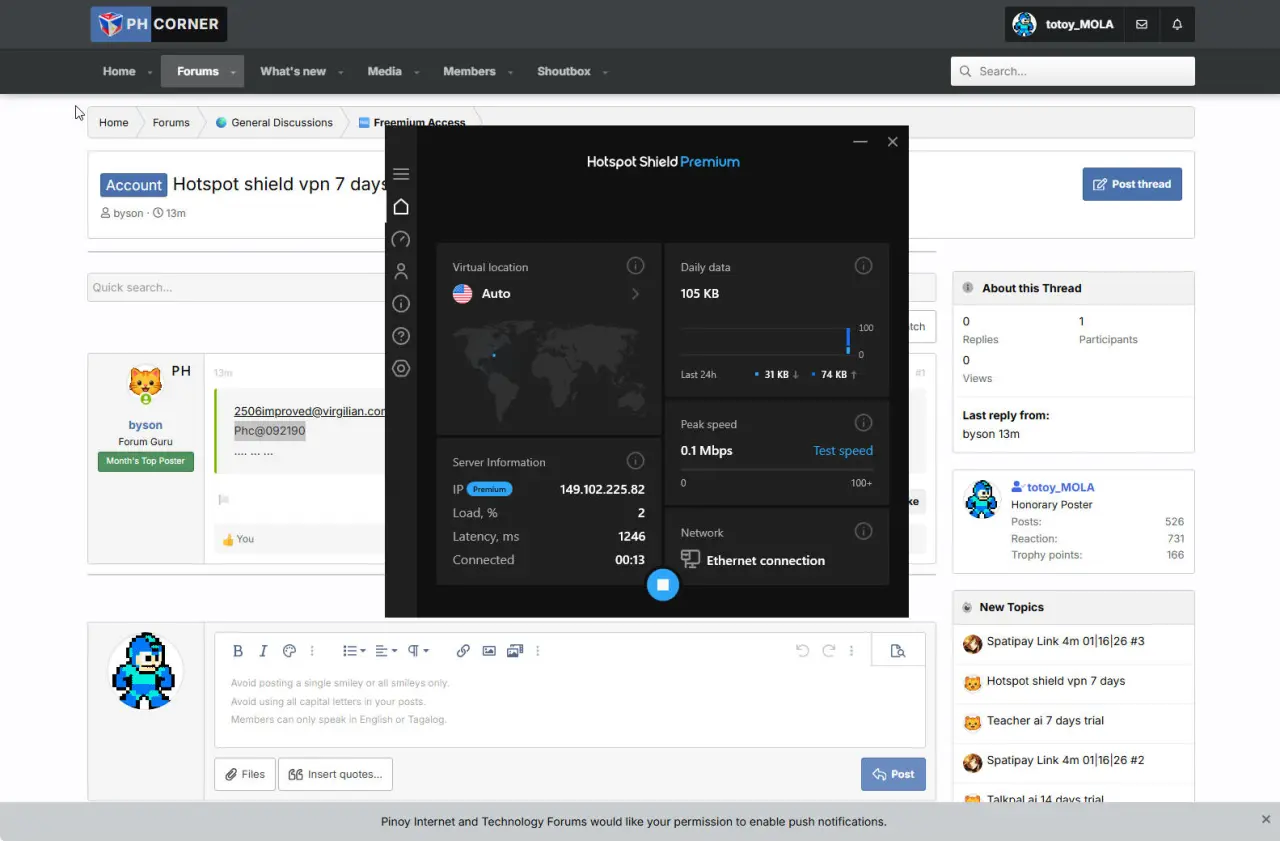Click the help question mark in Hotspot Shield sidebar
Image resolution: width=1280 pixels, height=841 pixels.
[401, 336]
